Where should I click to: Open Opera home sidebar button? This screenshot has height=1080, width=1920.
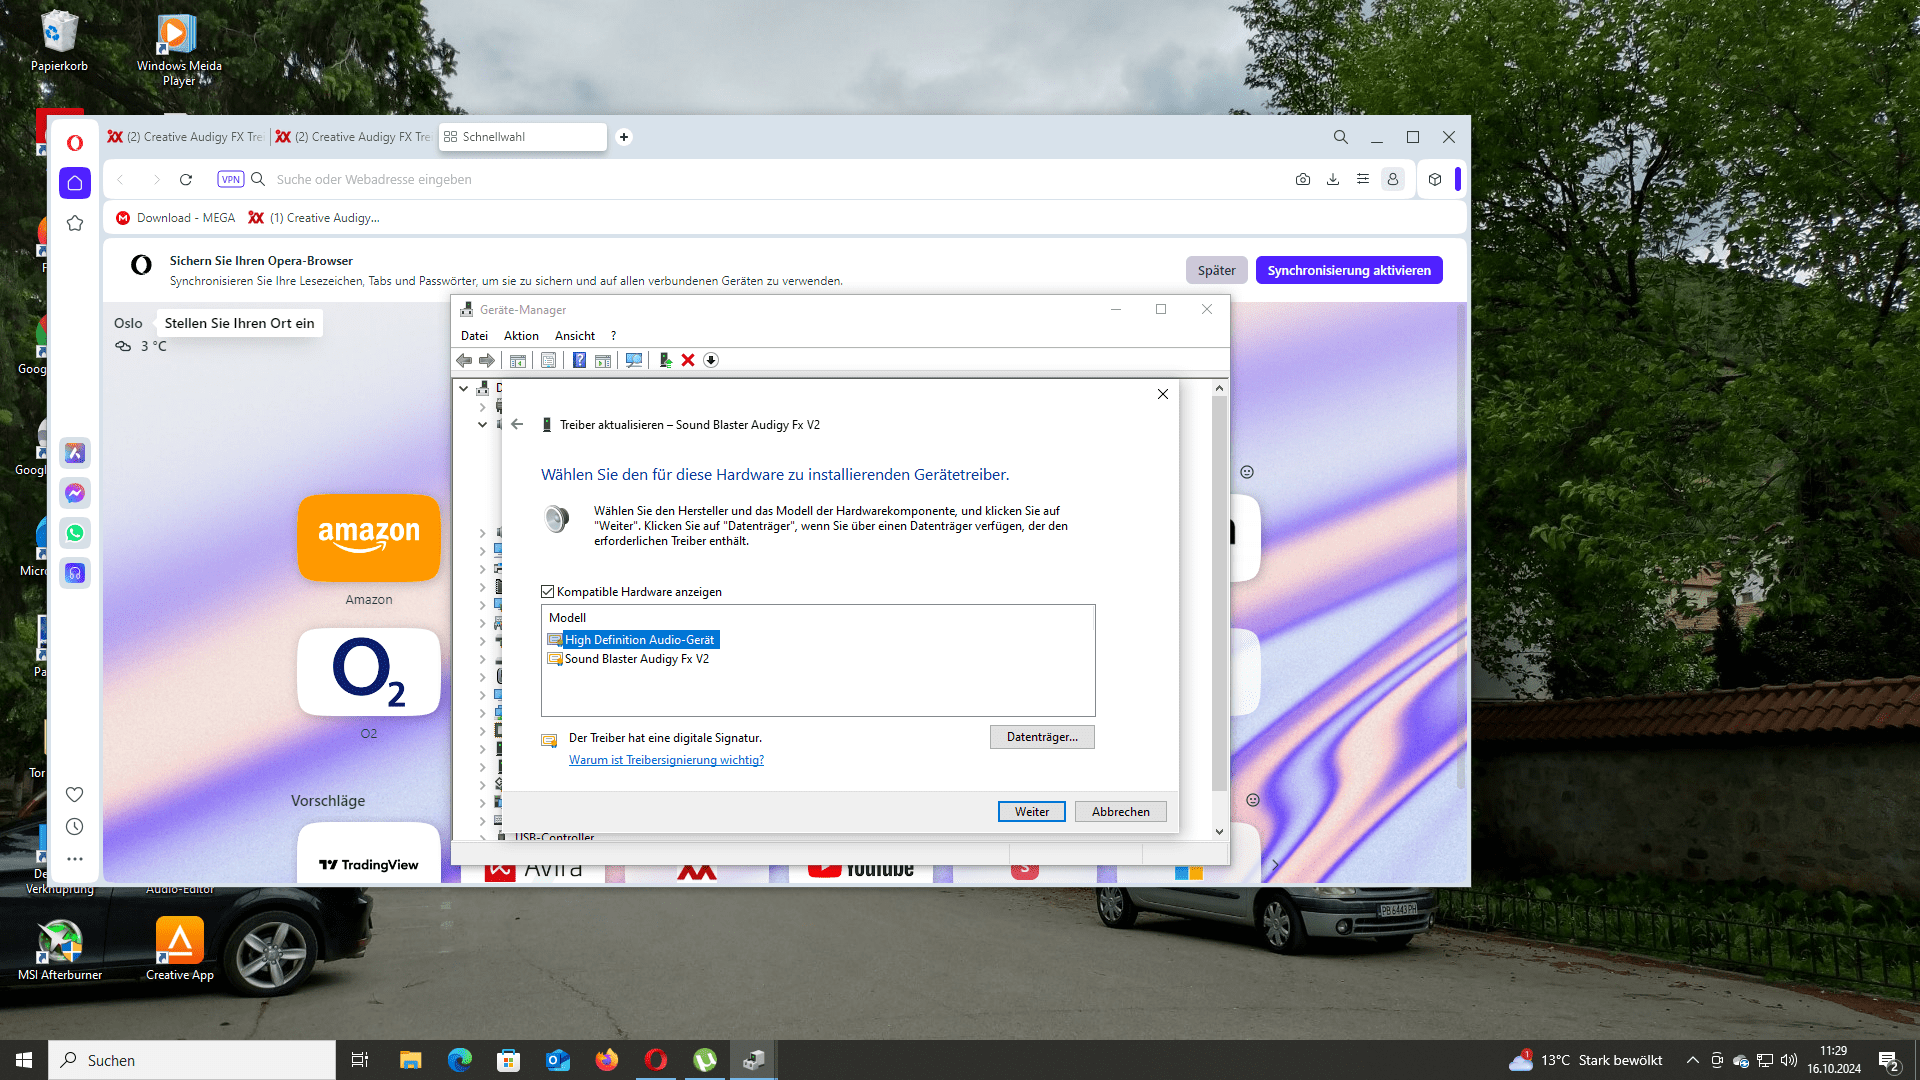coord(75,183)
